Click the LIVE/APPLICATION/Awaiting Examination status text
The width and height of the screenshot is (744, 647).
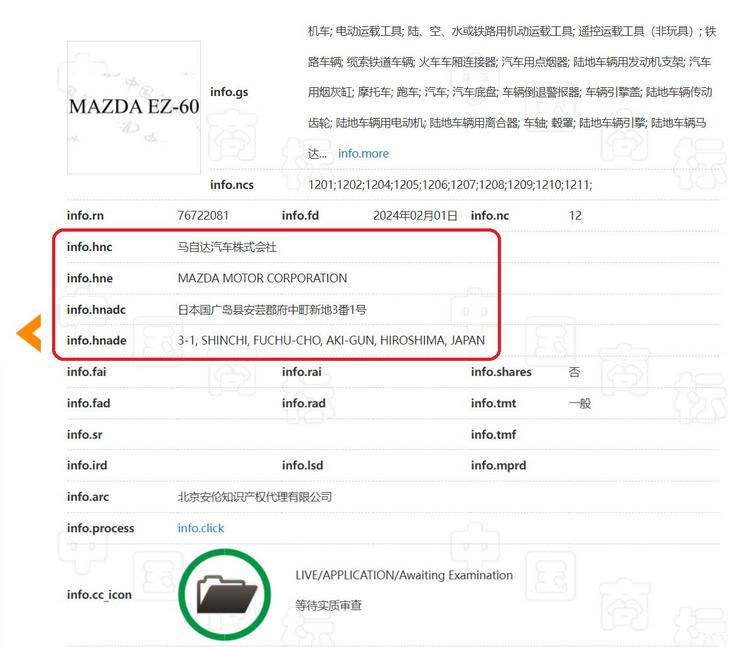pyautogui.click(x=404, y=575)
